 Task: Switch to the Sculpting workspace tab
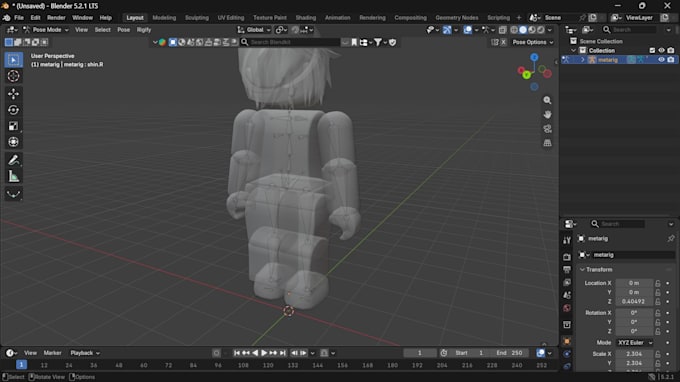pos(197,18)
